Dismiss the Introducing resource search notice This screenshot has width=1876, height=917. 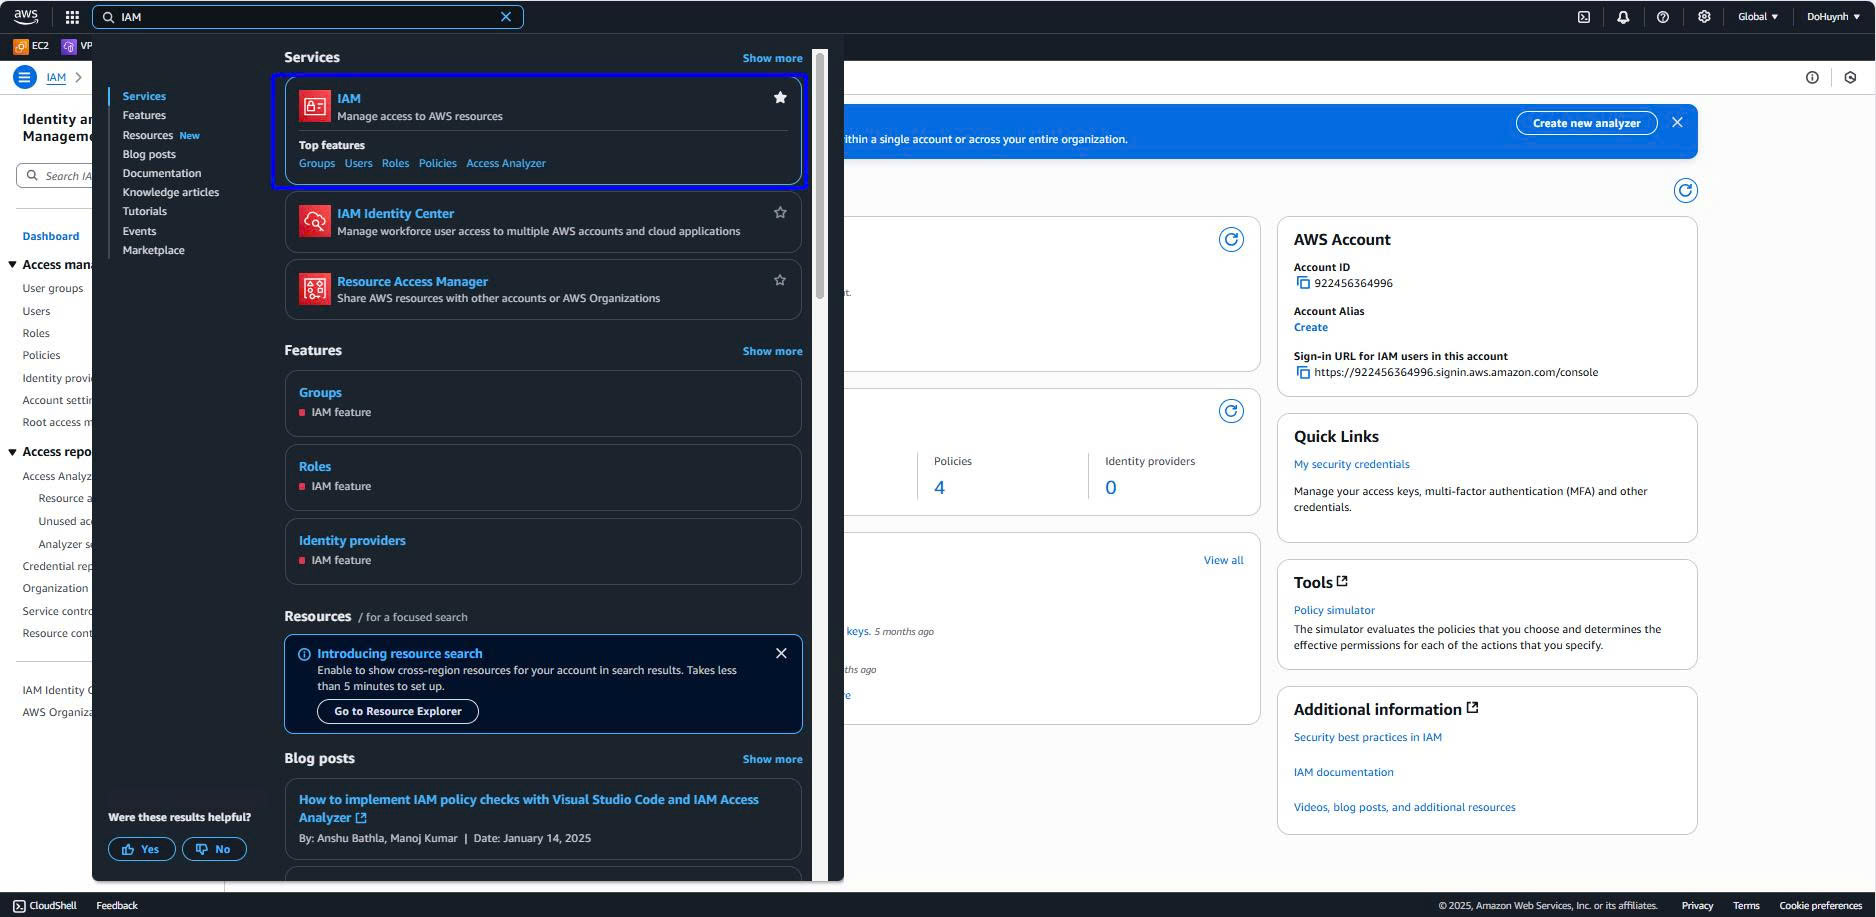[781, 654]
